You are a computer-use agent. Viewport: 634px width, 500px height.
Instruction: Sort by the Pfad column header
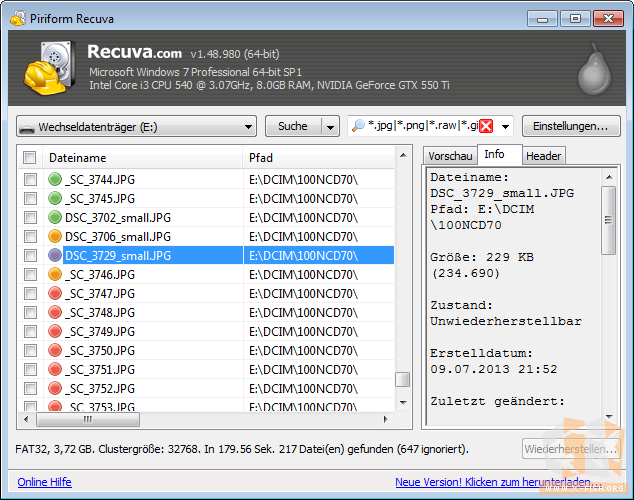click(318, 158)
